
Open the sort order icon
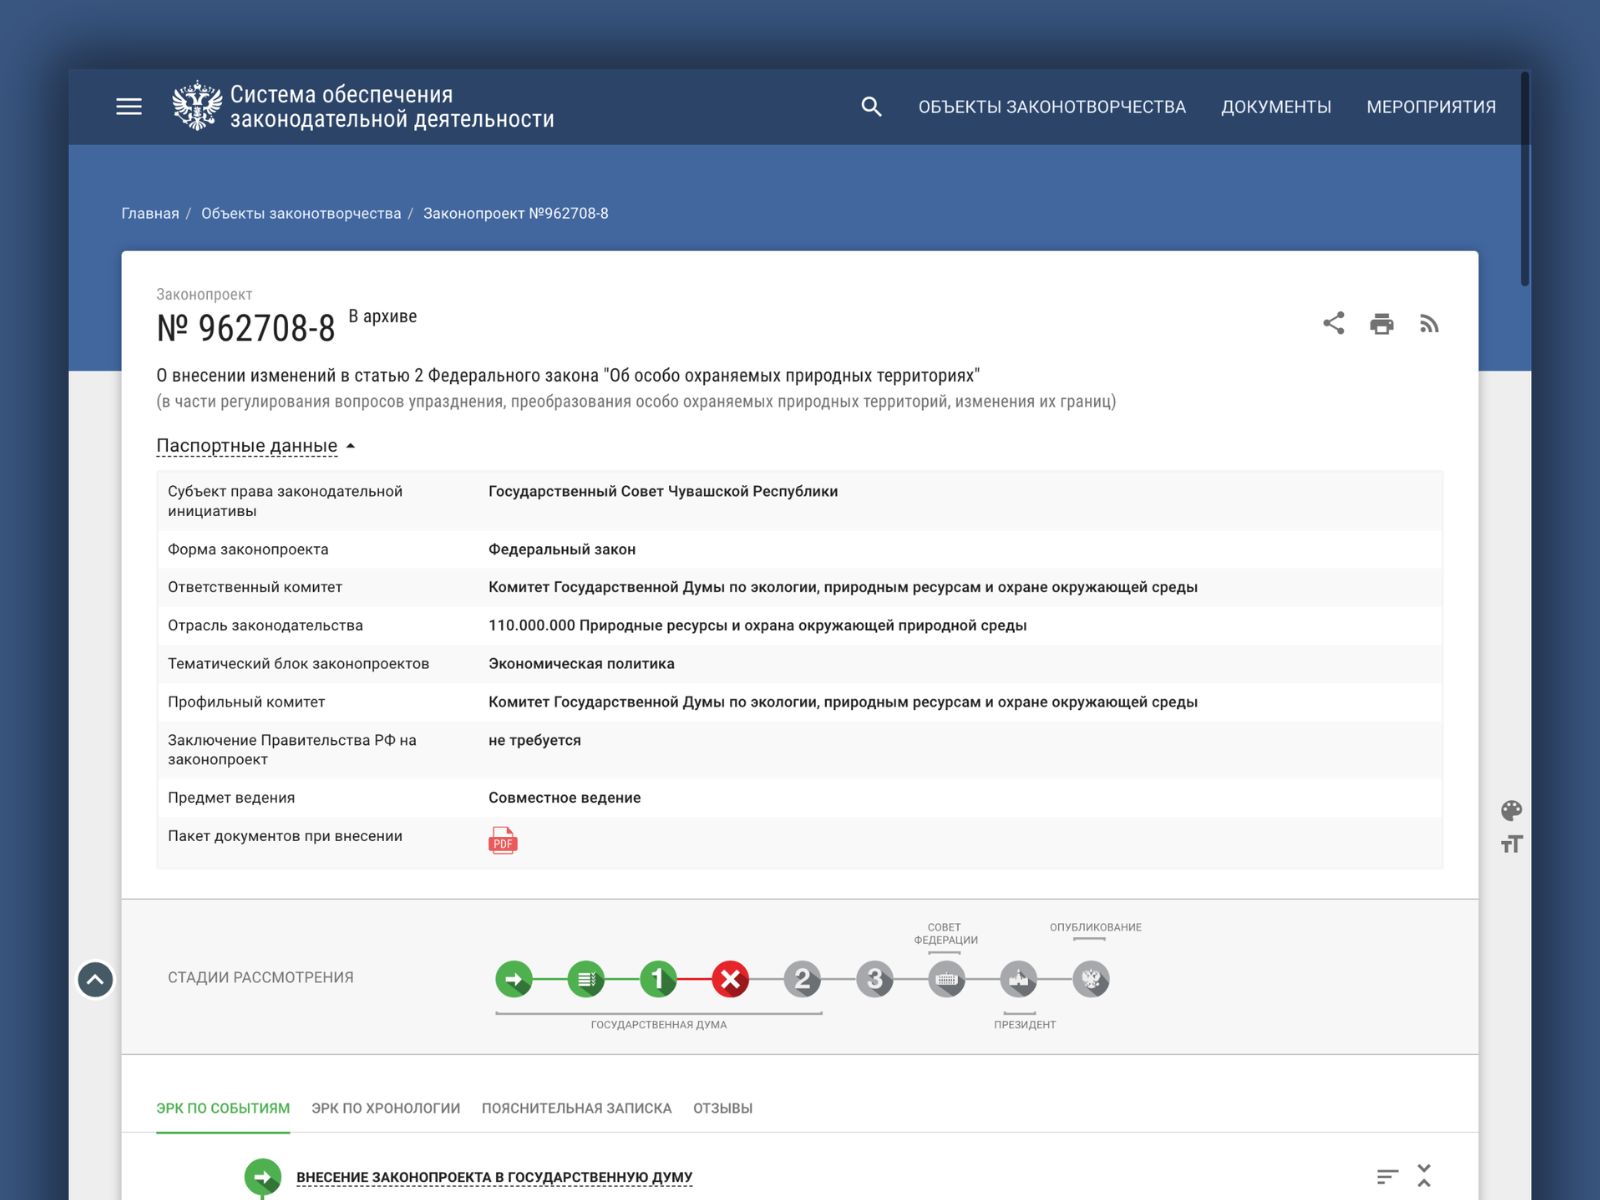(x=1386, y=1177)
